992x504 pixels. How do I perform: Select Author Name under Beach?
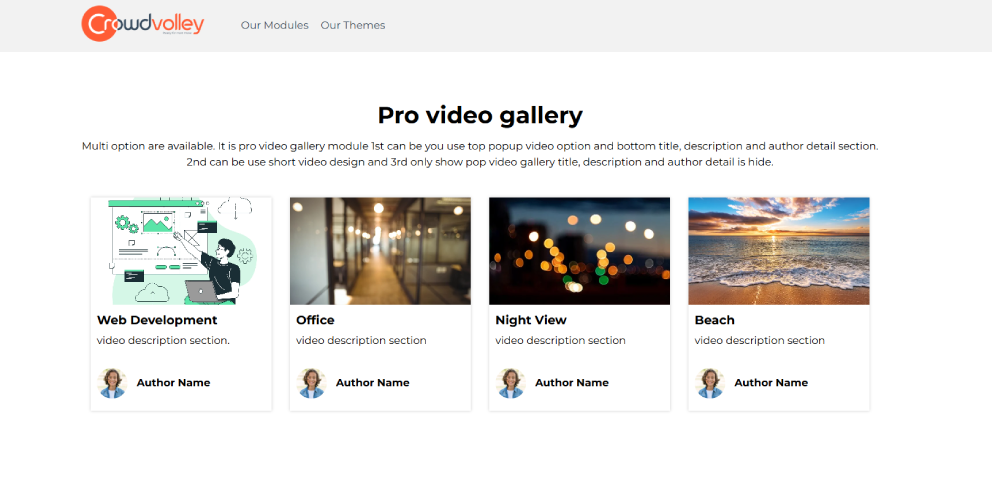click(770, 383)
